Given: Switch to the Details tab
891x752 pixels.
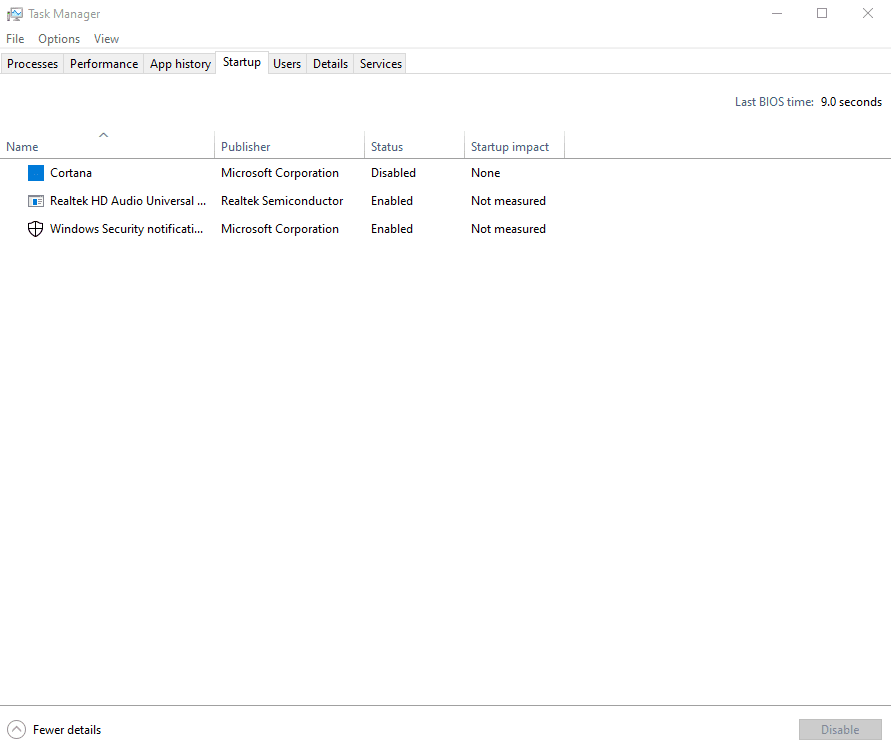Looking at the screenshot, I should tap(330, 64).
